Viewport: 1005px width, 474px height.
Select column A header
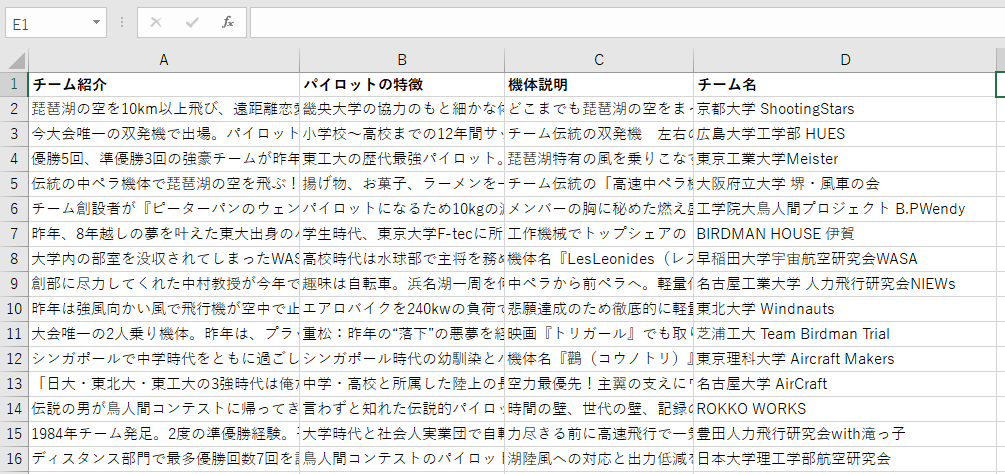[164, 60]
